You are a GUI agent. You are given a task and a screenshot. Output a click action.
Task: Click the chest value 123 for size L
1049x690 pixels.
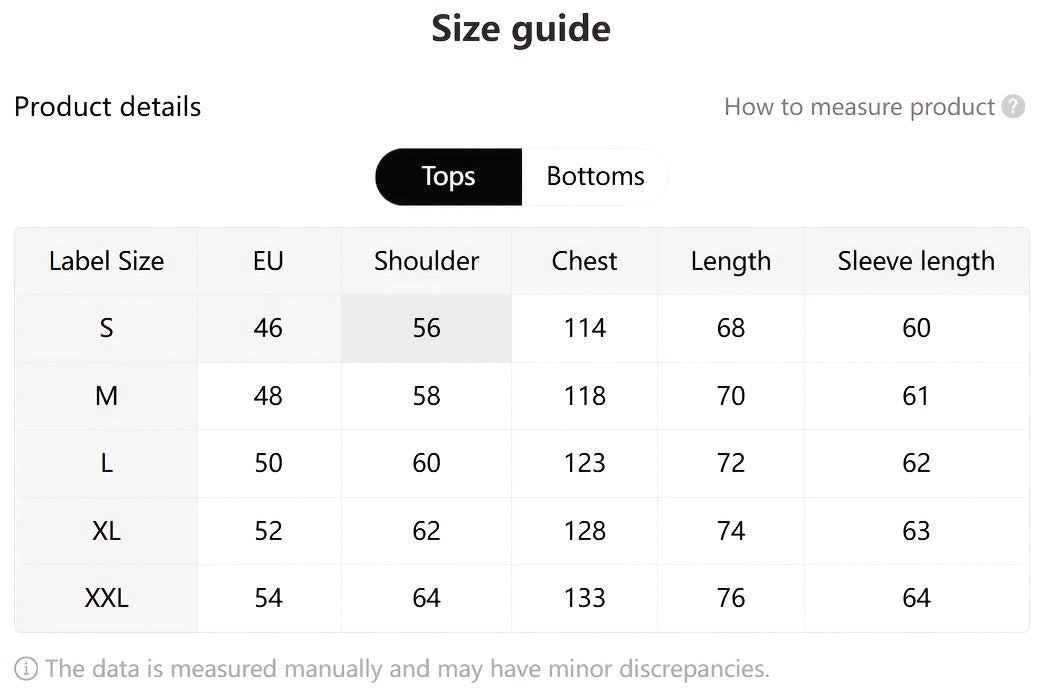584,463
